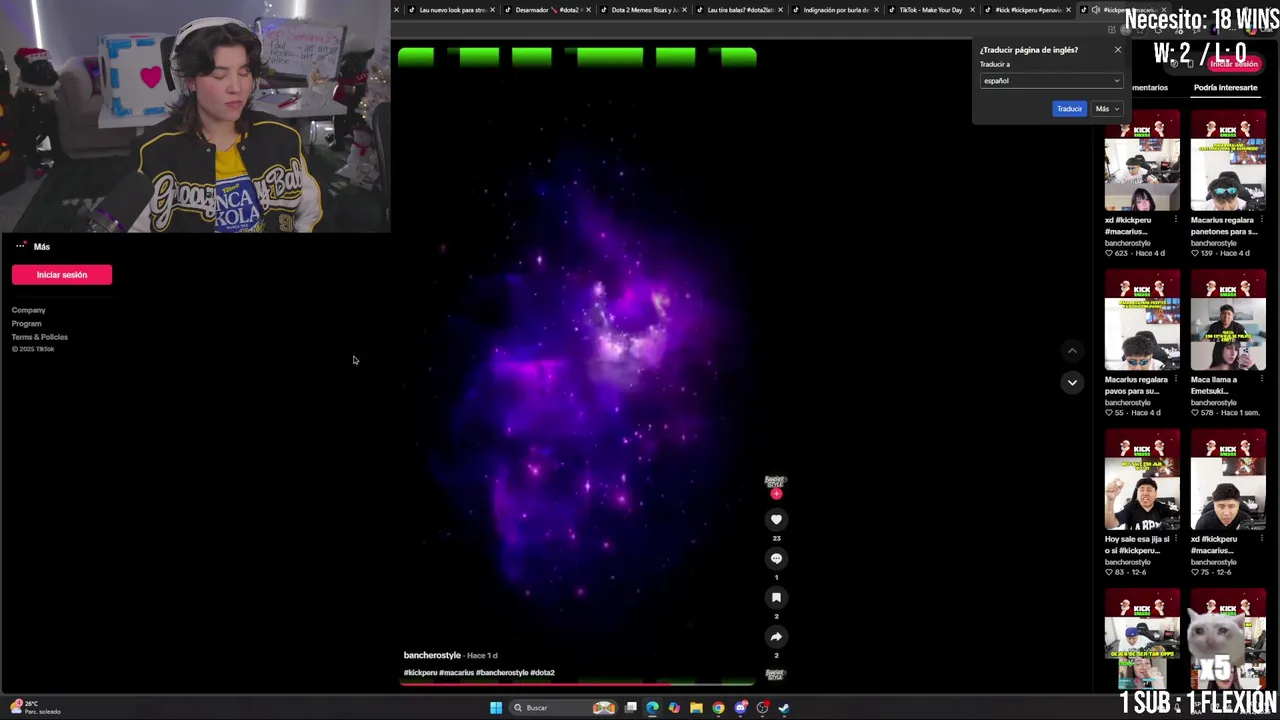Open Discord from the taskbar
The height and width of the screenshot is (720, 1280).
740,708
